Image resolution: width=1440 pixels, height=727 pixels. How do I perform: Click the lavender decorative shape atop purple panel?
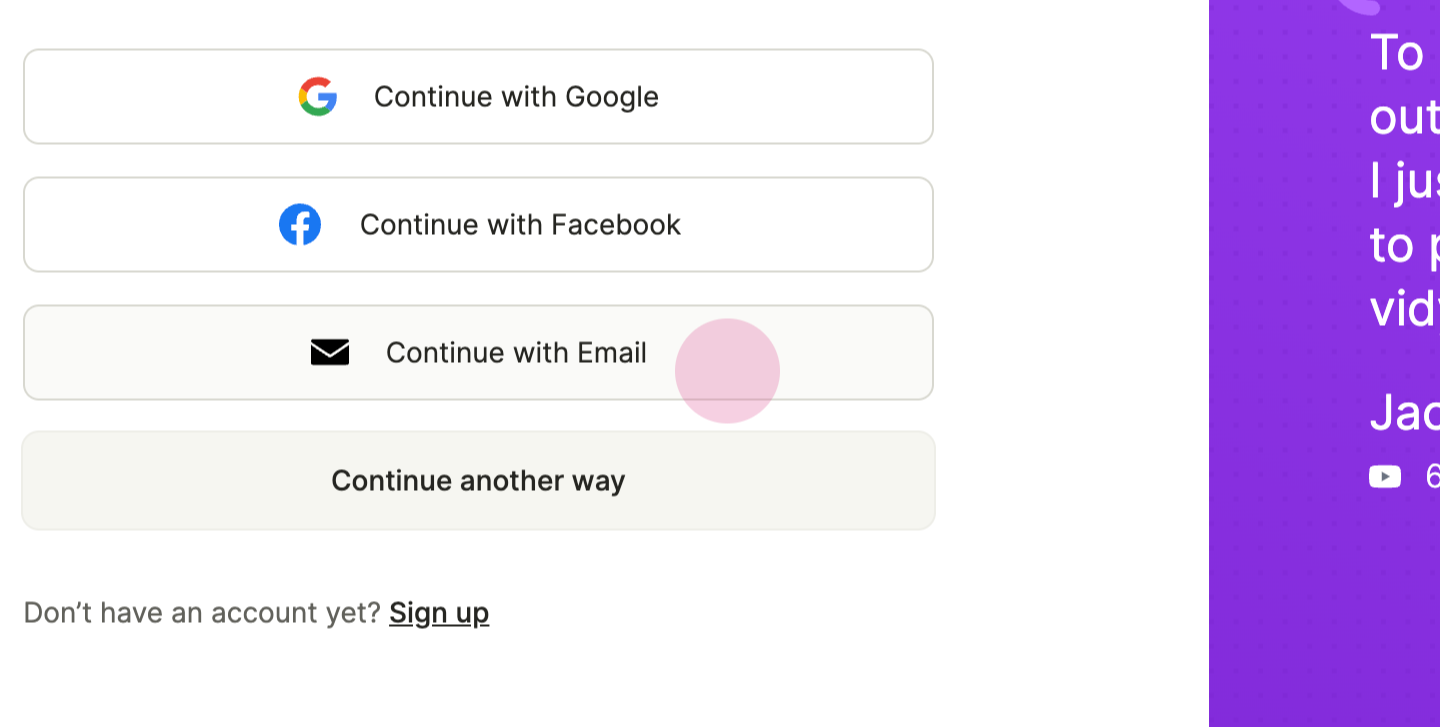pos(1358,6)
